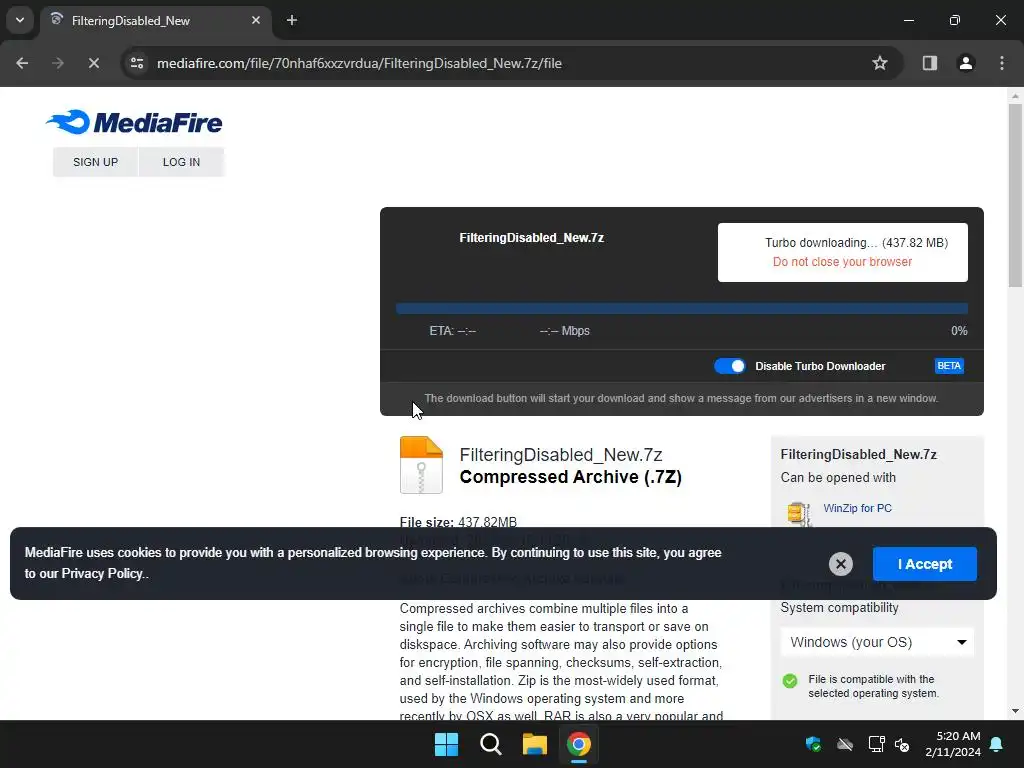Expand the Windows (your OS) dropdown

click(877, 642)
